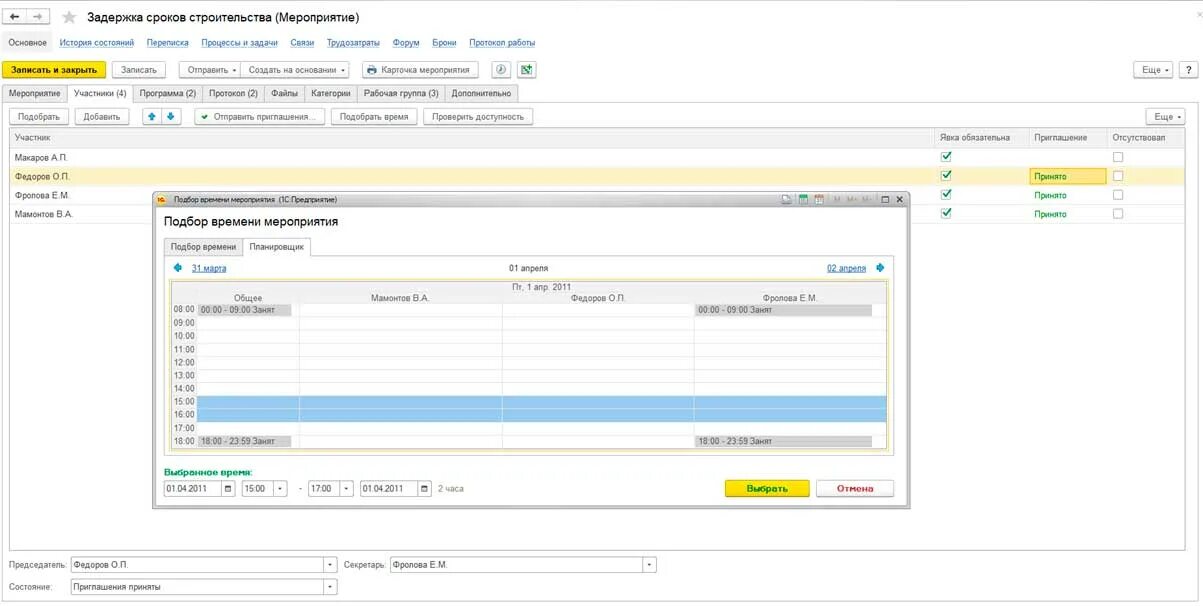The width and height of the screenshot is (1203, 606).
Task: Jump to the 31 марта link
Action: 209,268
